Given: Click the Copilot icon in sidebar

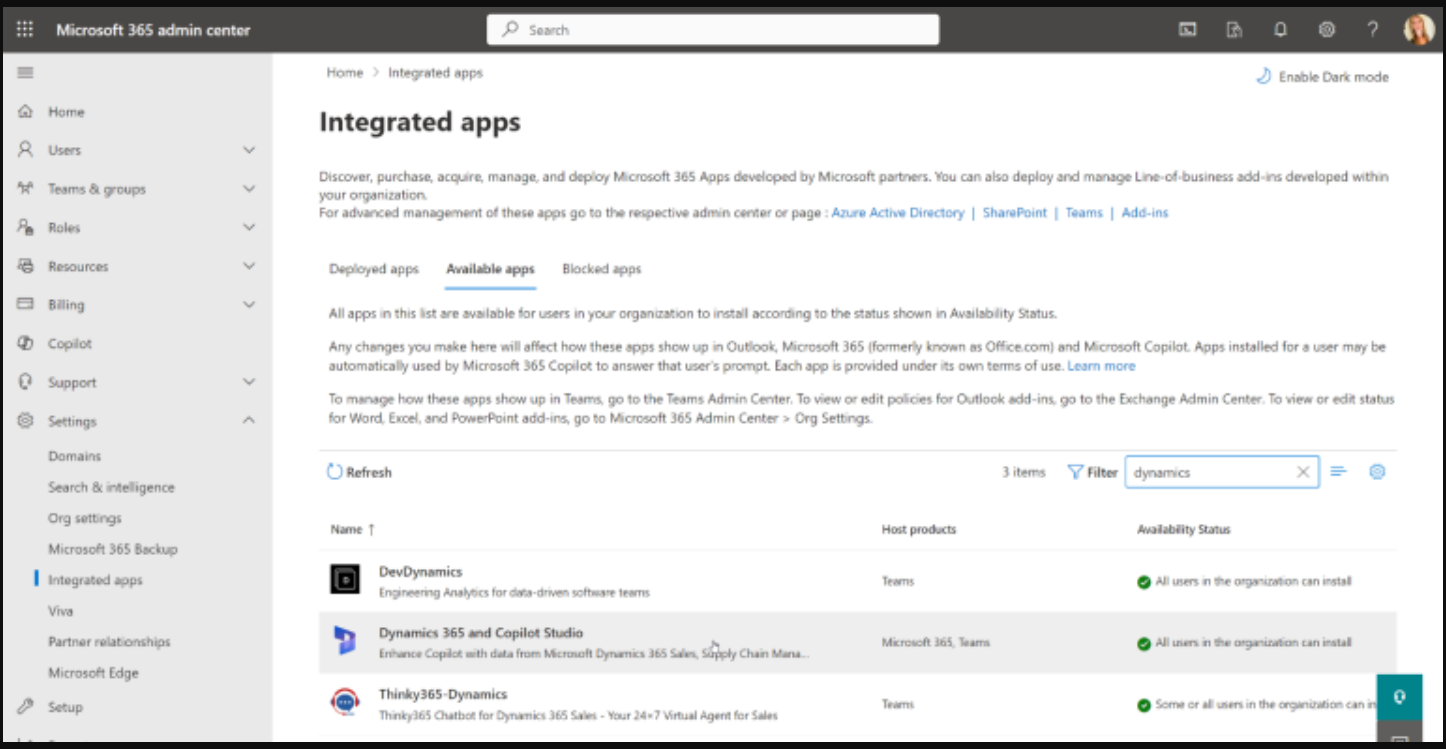Looking at the screenshot, I should tap(26, 344).
